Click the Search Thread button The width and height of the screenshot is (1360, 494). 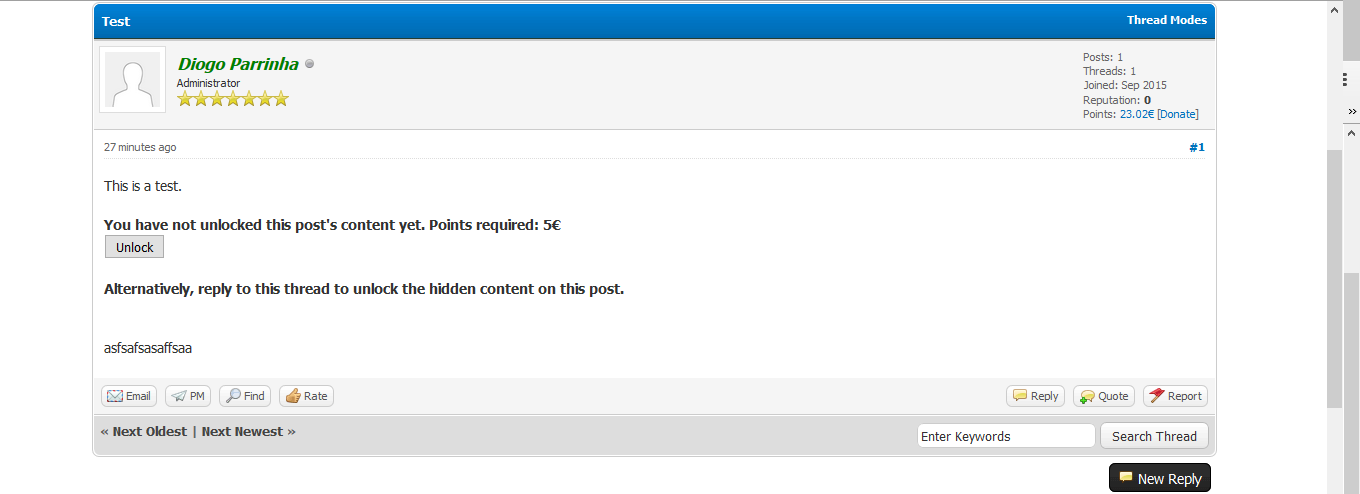pyautogui.click(x=1154, y=436)
